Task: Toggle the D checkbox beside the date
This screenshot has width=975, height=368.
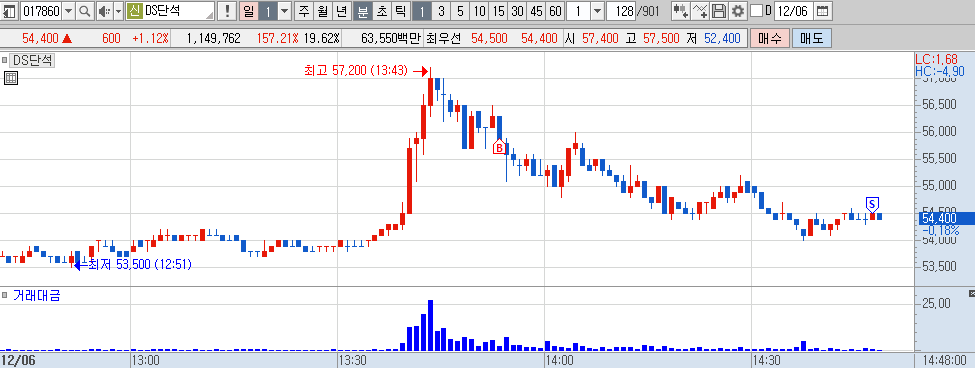Action: coord(757,11)
